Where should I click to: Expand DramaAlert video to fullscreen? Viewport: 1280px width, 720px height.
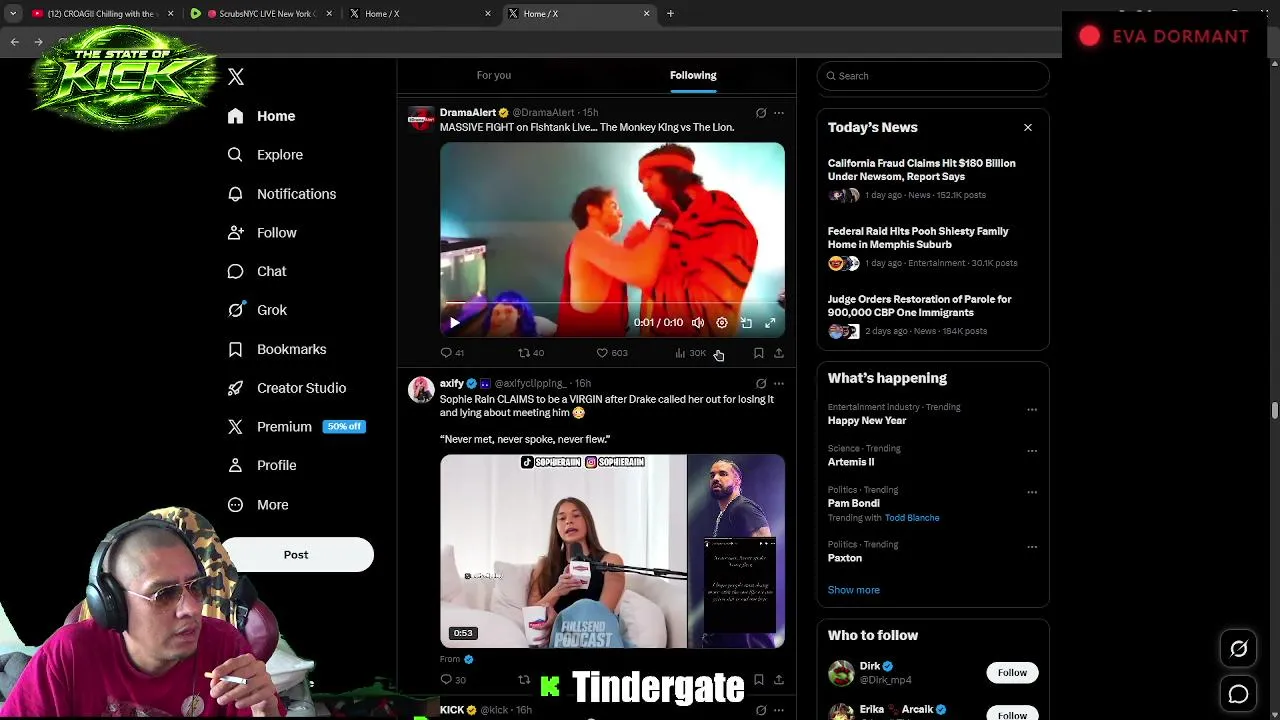pos(770,323)
